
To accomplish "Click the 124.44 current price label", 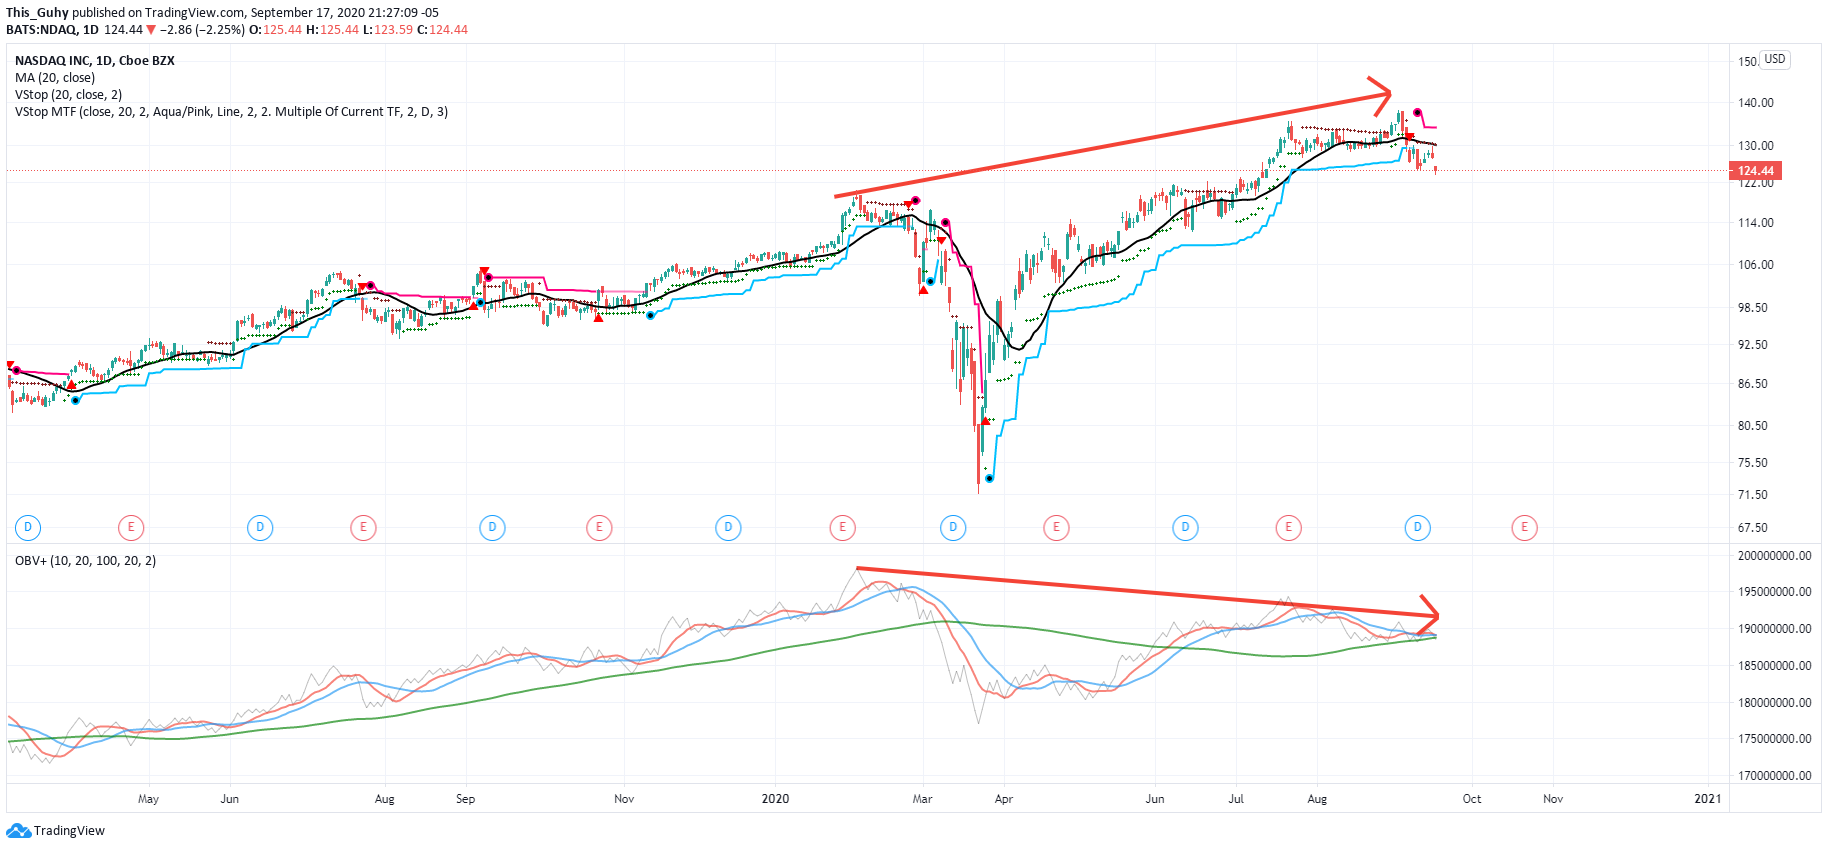I will (1756, 171).
